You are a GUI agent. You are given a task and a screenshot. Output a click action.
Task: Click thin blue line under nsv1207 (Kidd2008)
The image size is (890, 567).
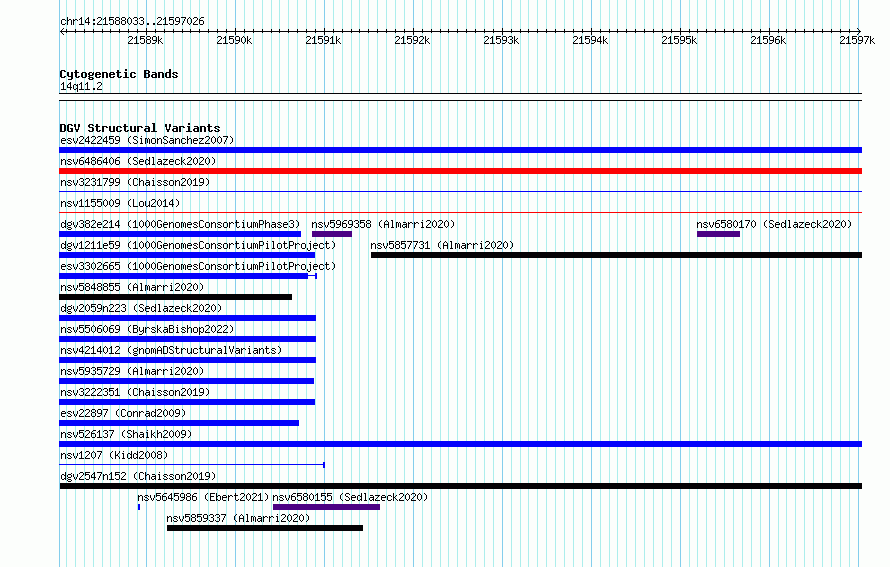click(192, 465)
